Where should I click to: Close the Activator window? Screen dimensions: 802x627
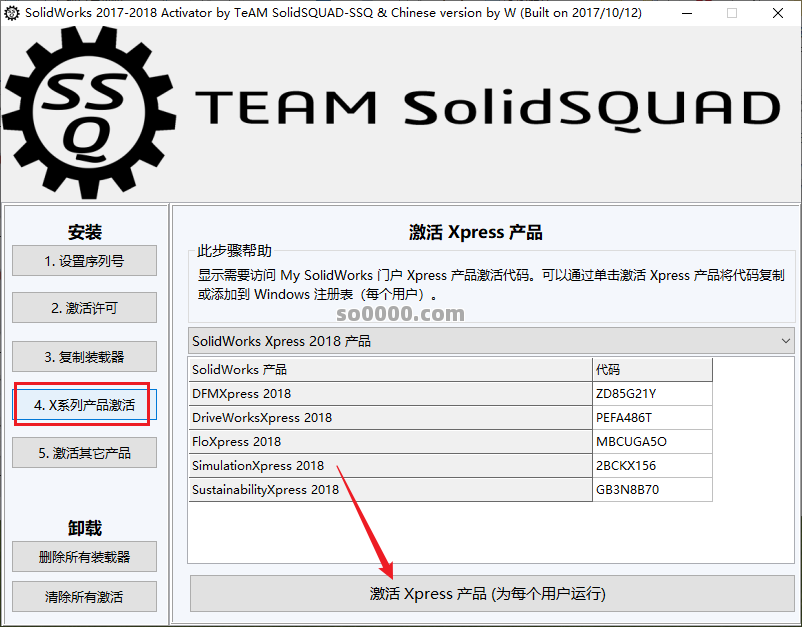tap(777, 13)
